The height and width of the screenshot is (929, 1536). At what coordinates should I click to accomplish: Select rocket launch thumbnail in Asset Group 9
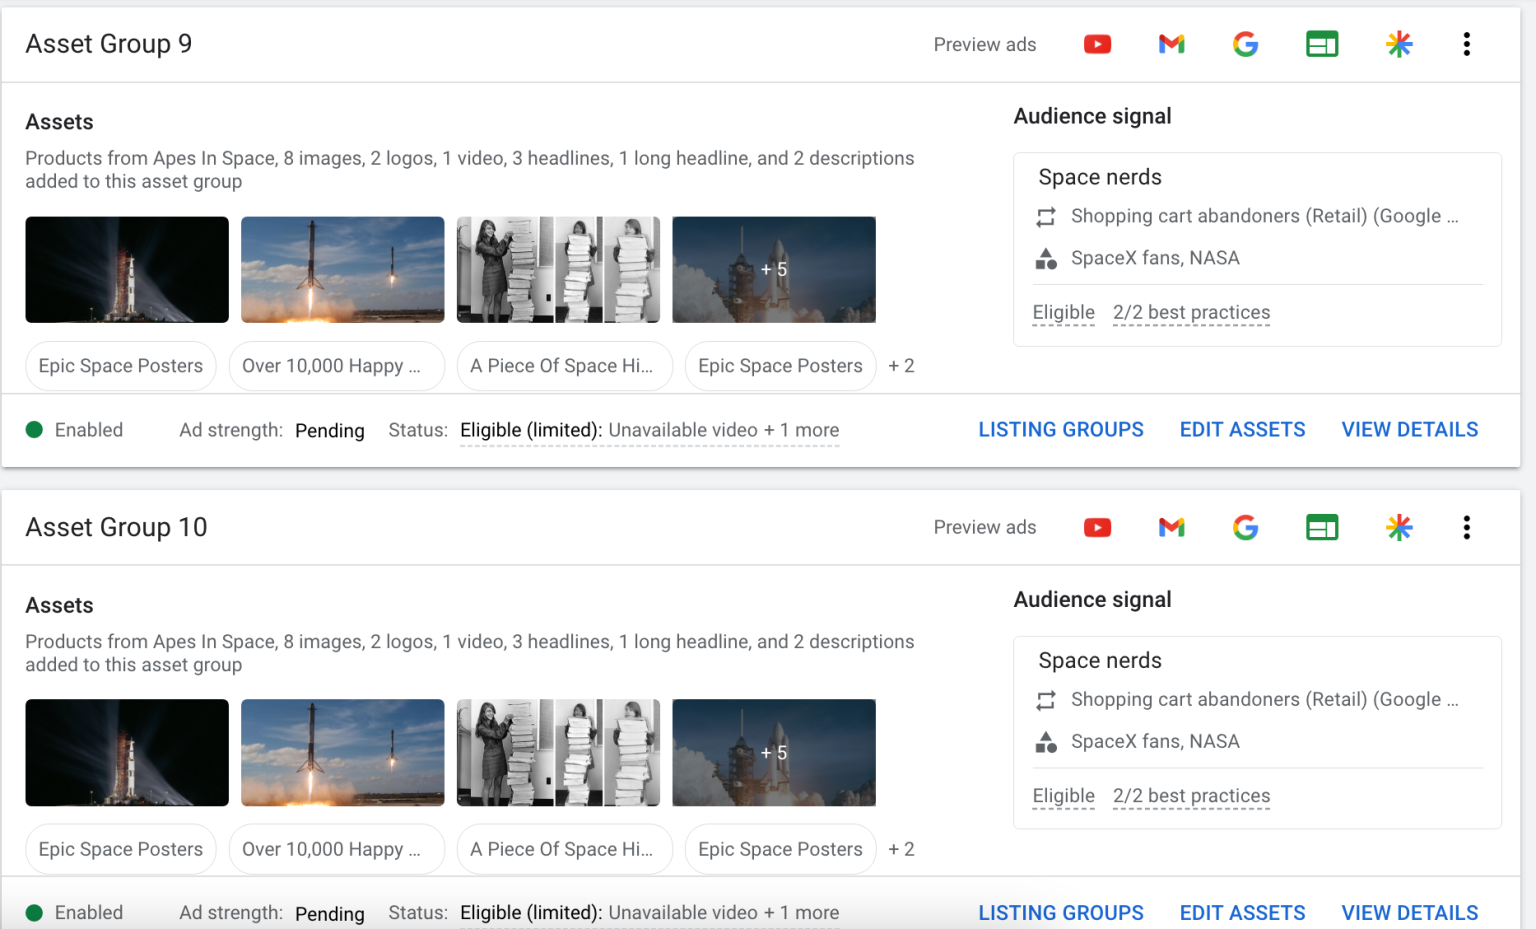(x=342, y=269)
